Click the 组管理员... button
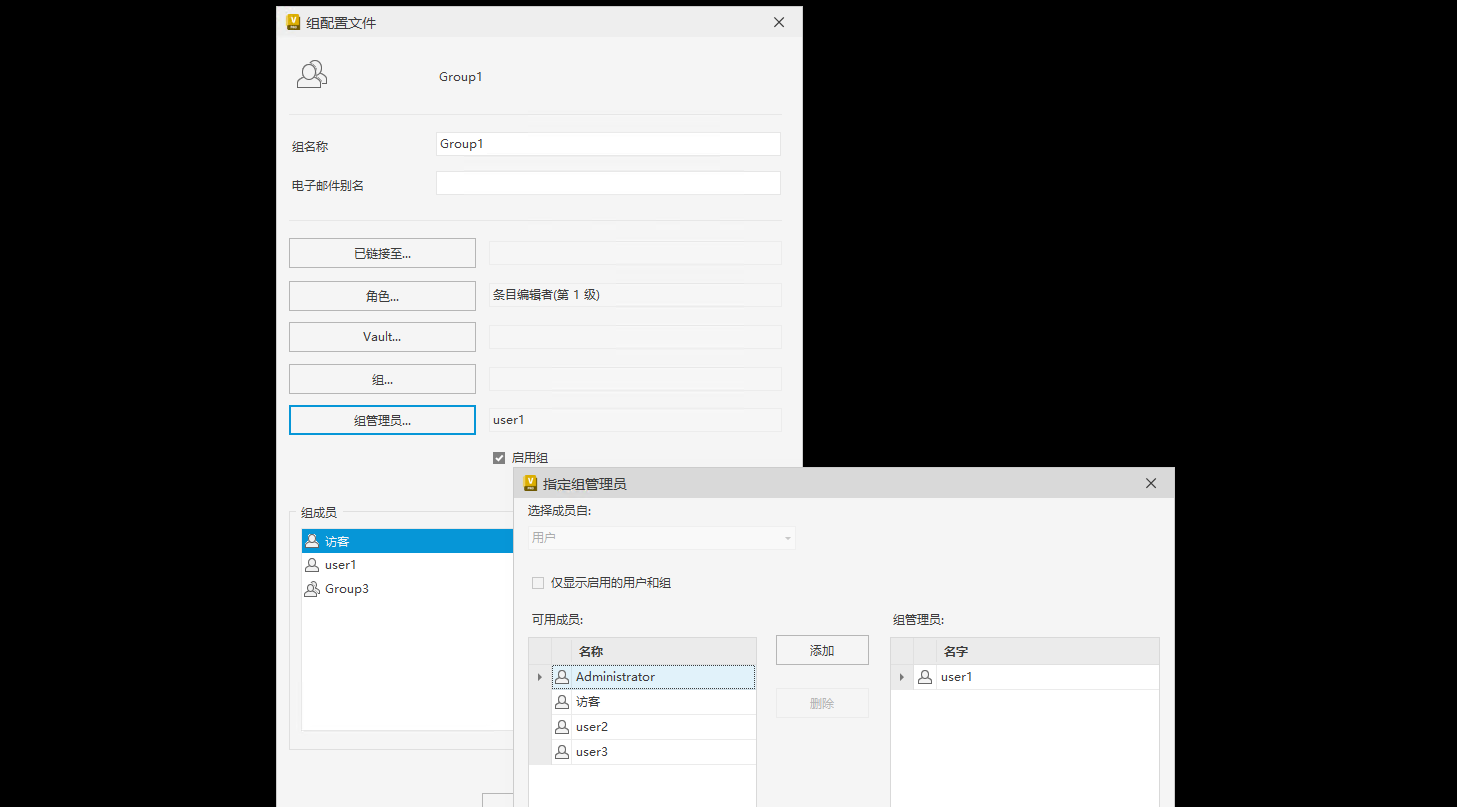This screenshot has height=807, width=1457. [382, 420]
